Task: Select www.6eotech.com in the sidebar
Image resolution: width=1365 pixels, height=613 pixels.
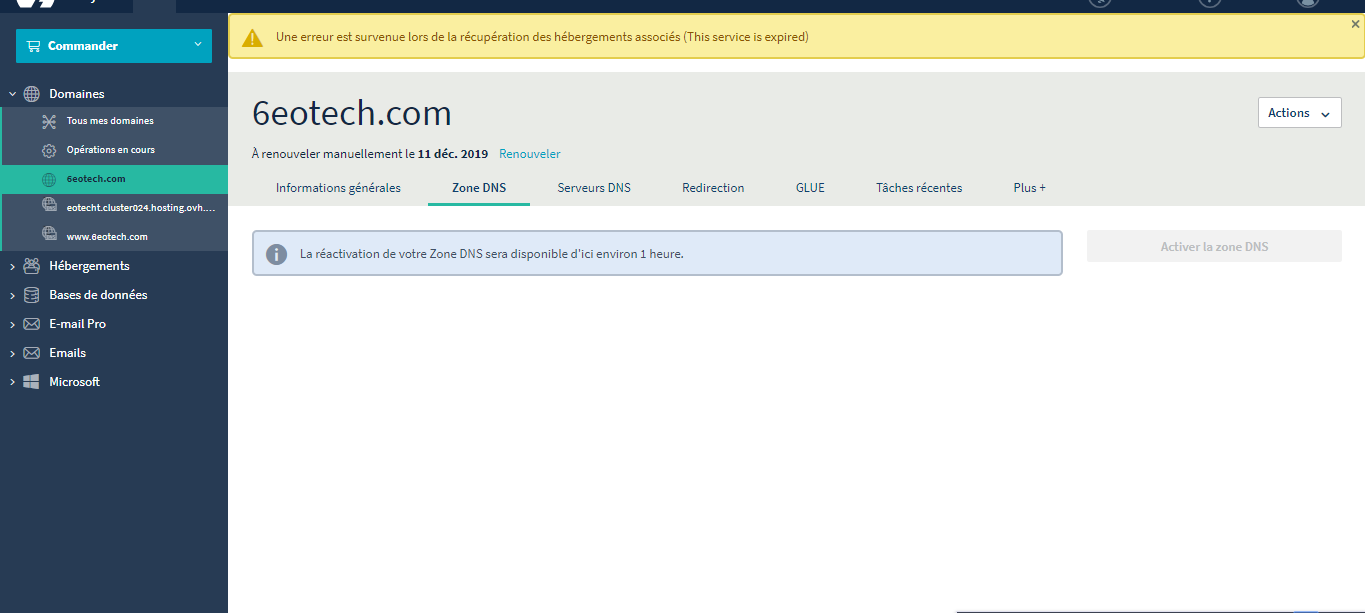Action: click(107, 237)
